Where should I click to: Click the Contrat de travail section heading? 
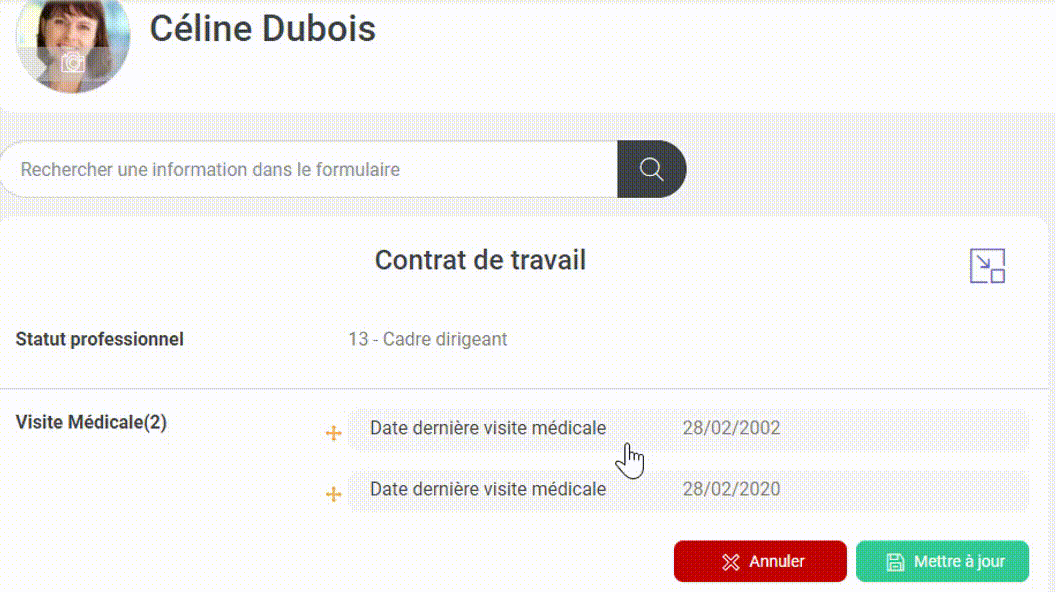(x=480, y=261)
